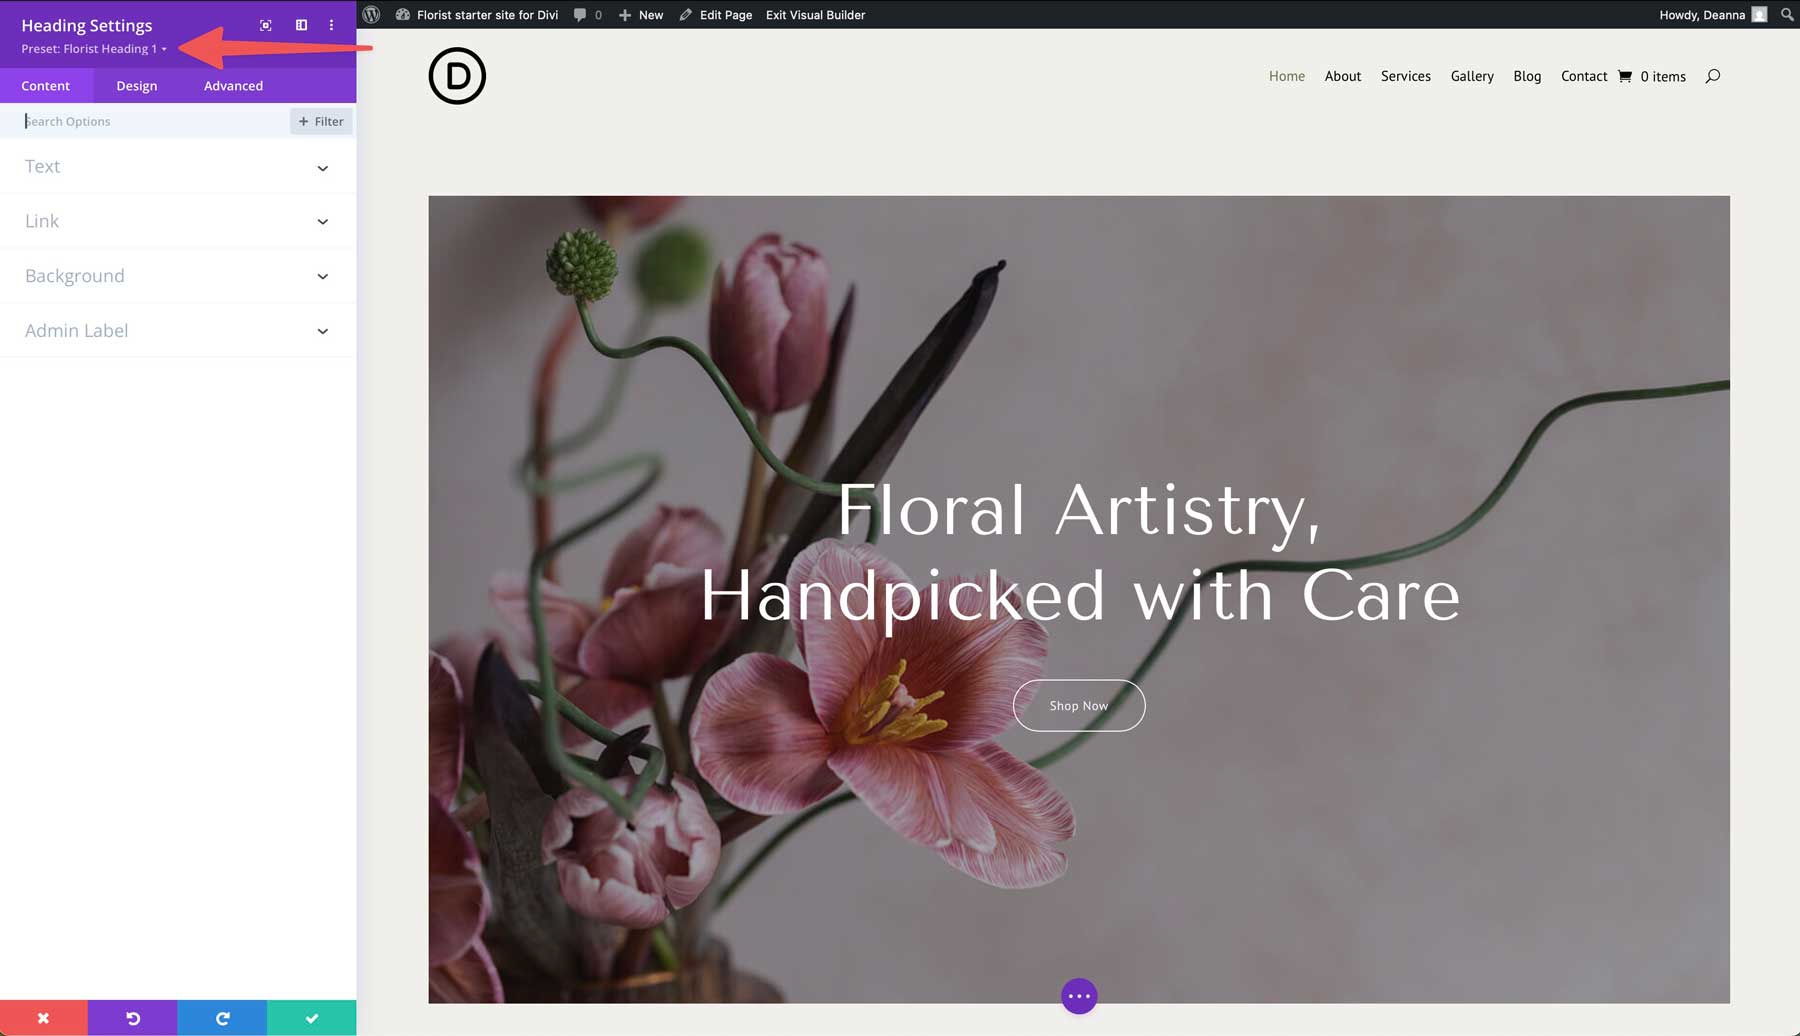
Task: Open the WordPress logo menu in admin bar
Action: (371, 14)
